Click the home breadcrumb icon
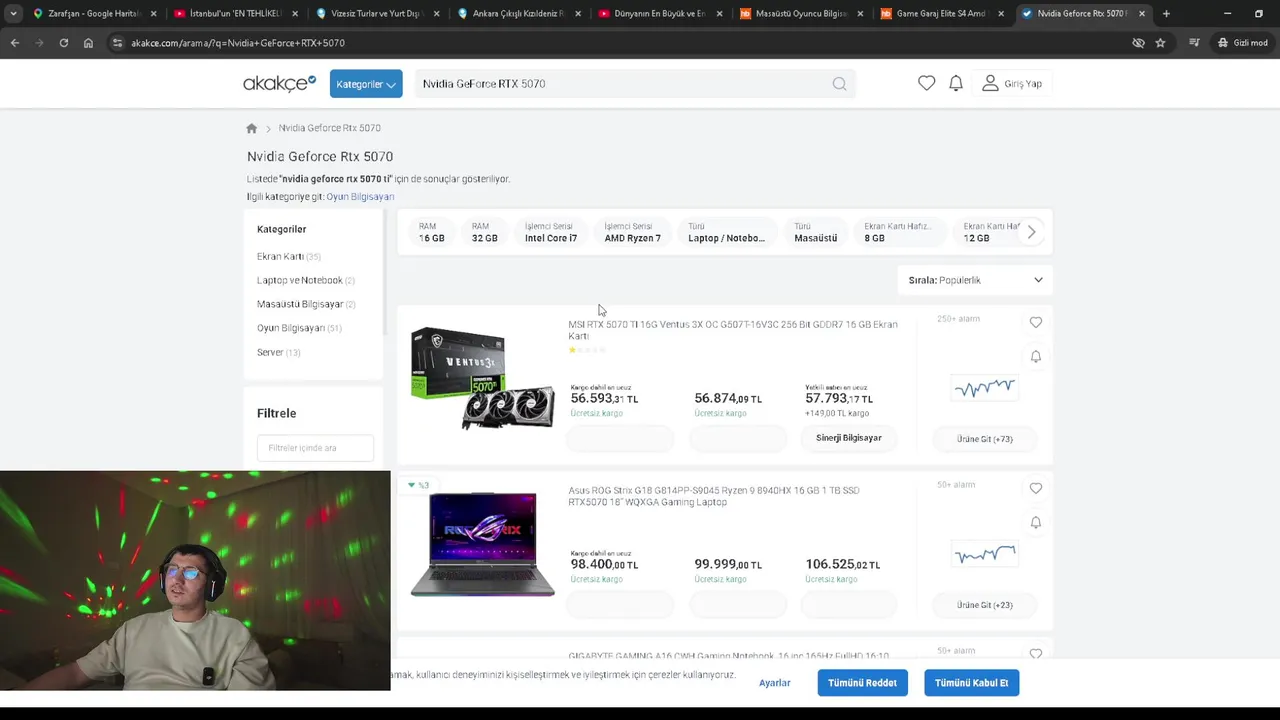The image size is (1280, 720). [252, 128]
